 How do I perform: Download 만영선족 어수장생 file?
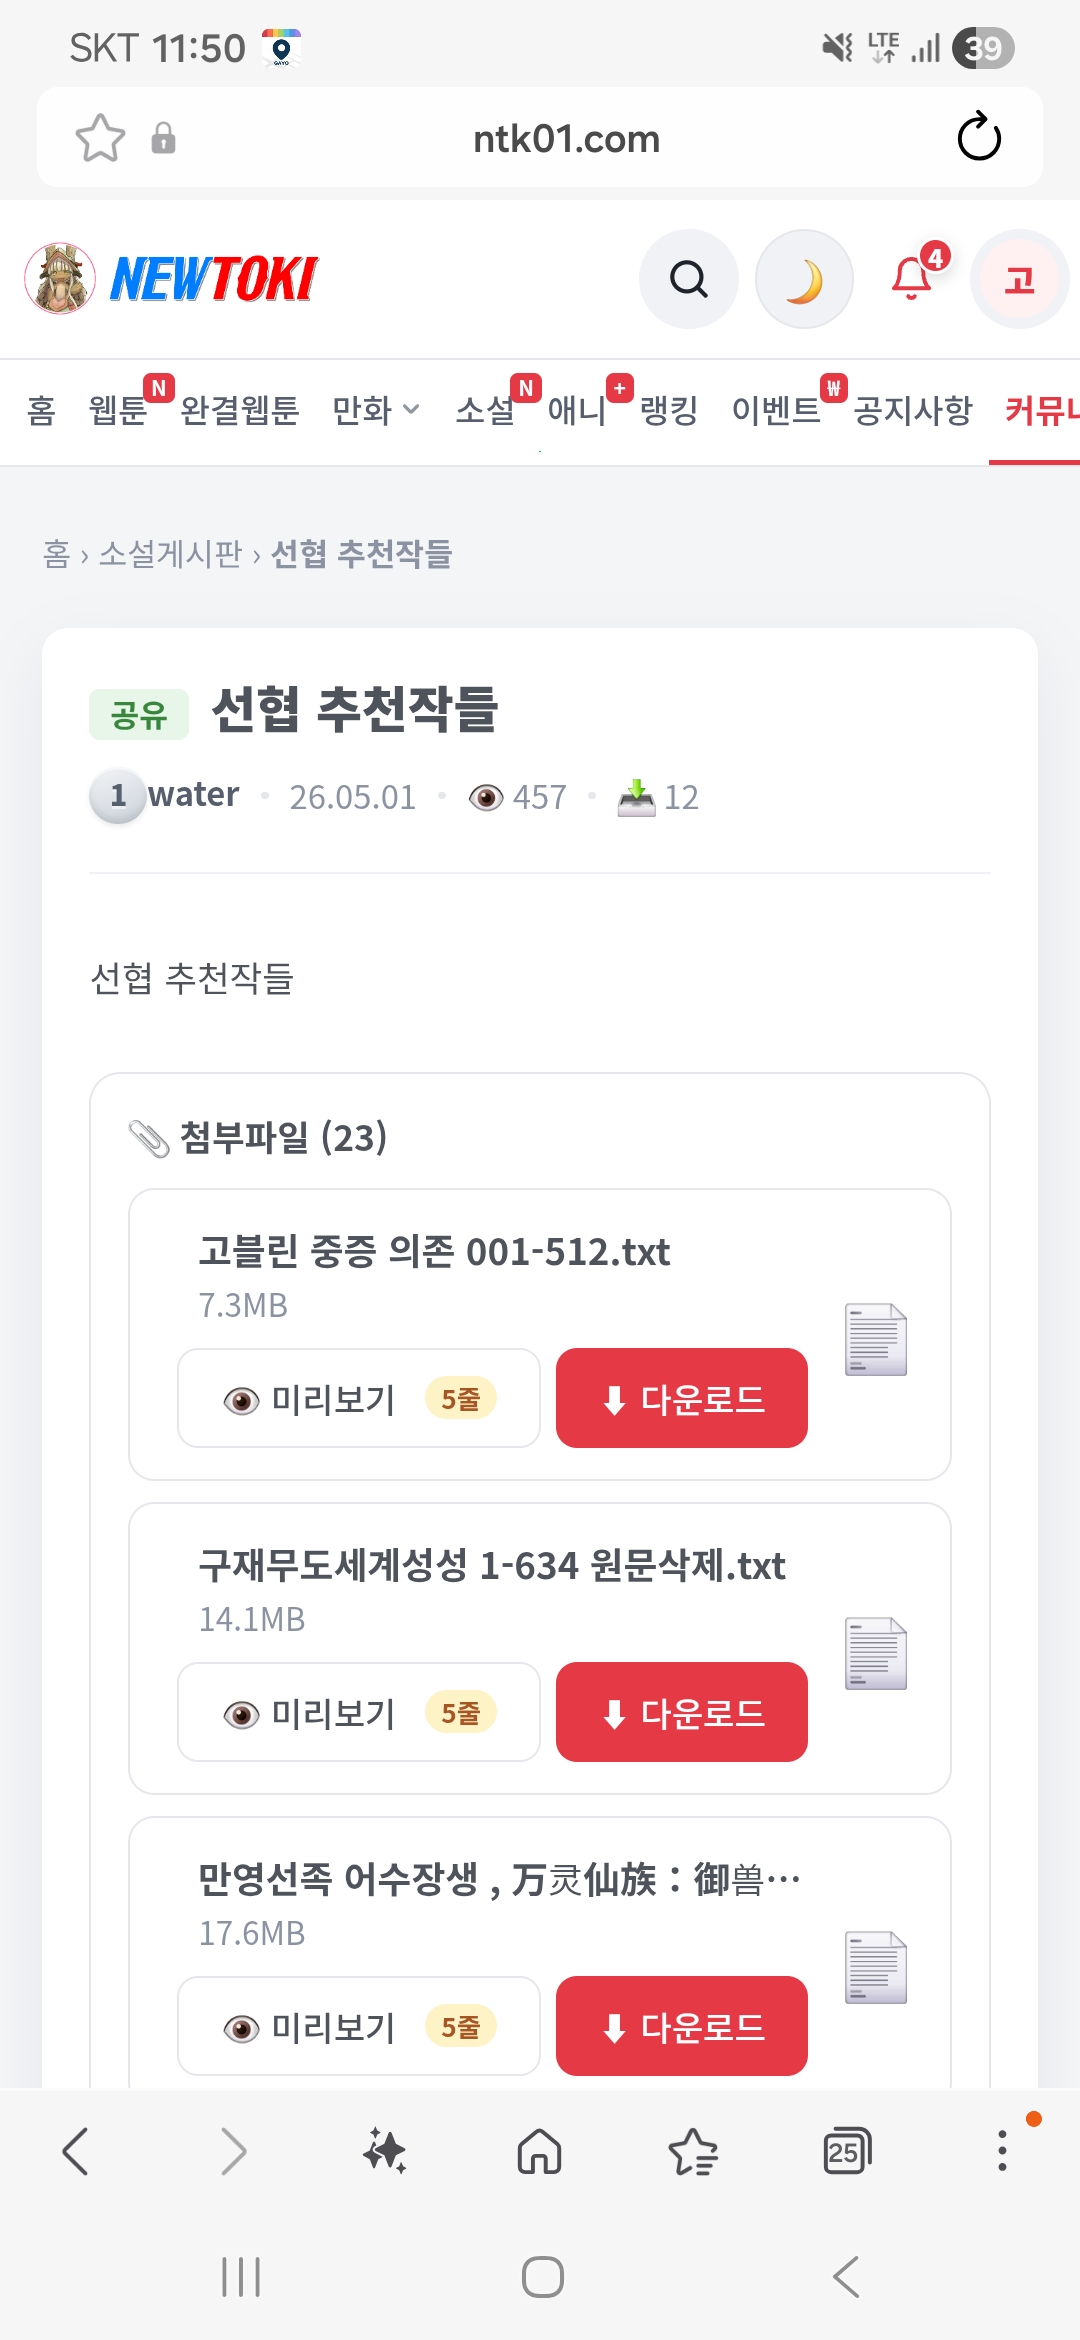tap(682, 2026)
